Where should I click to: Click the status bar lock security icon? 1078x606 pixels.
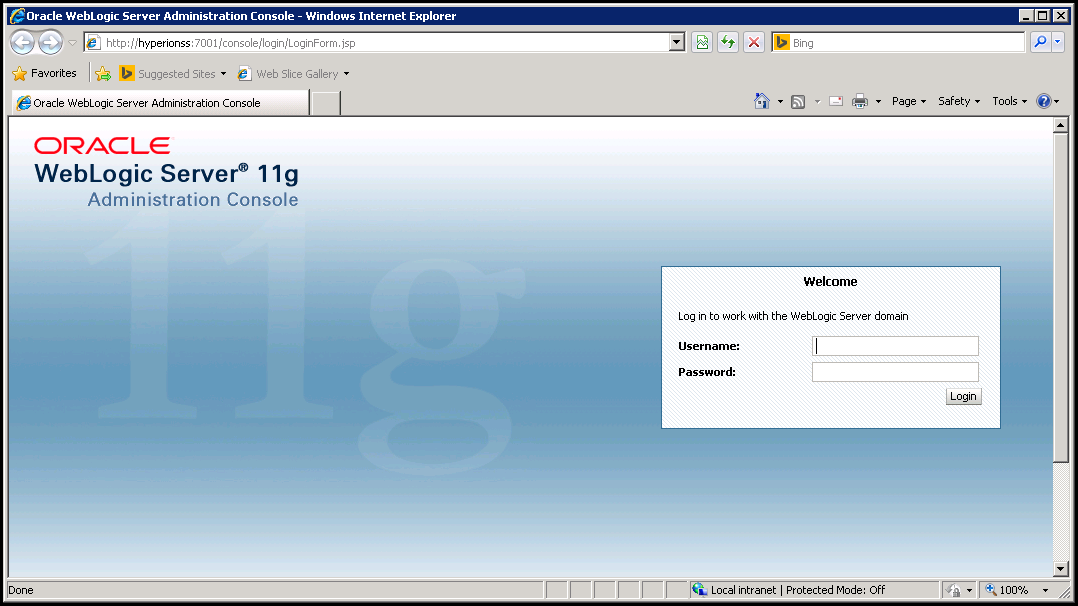click(x=954, y=590)
